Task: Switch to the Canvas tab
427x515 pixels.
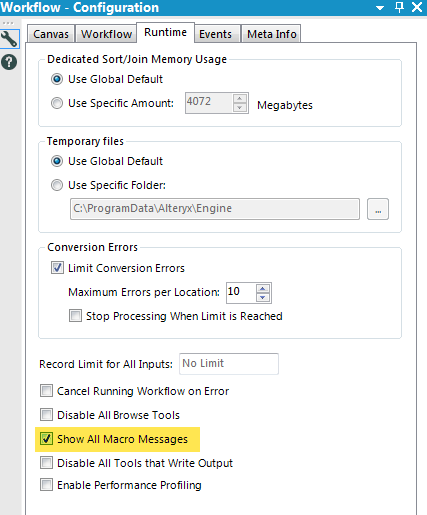Action: point(51,34)
